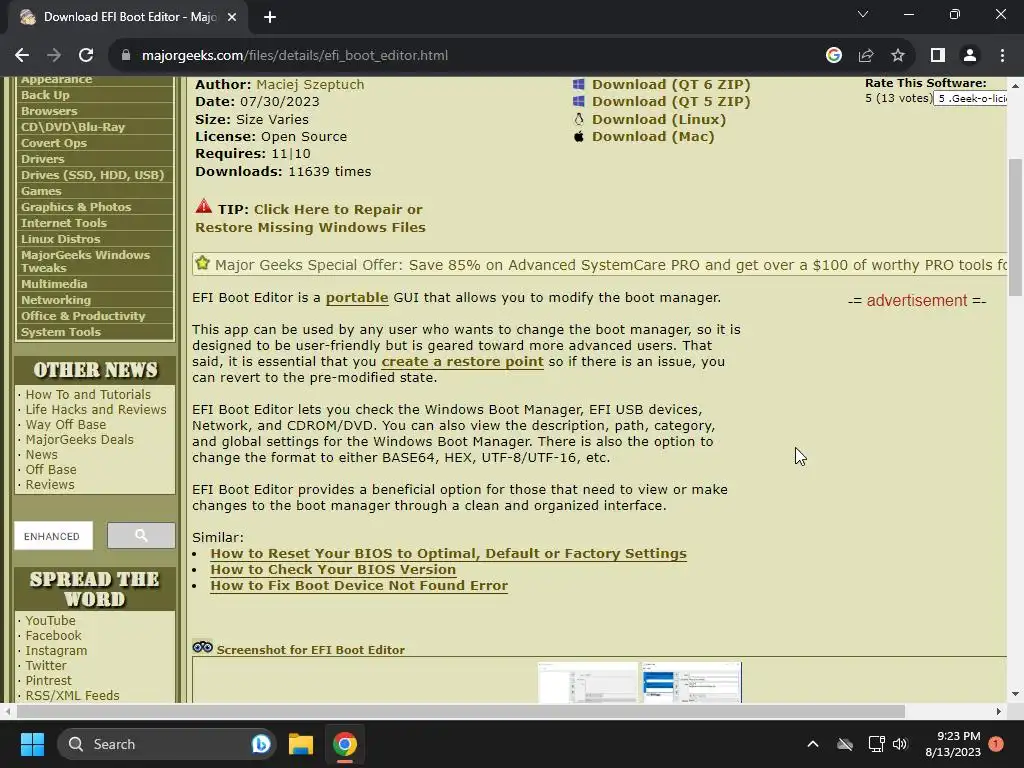Open Chrome profile menu
Image resolution: width=1024 pixels, height=768 pixels.
tap(970, 56)
